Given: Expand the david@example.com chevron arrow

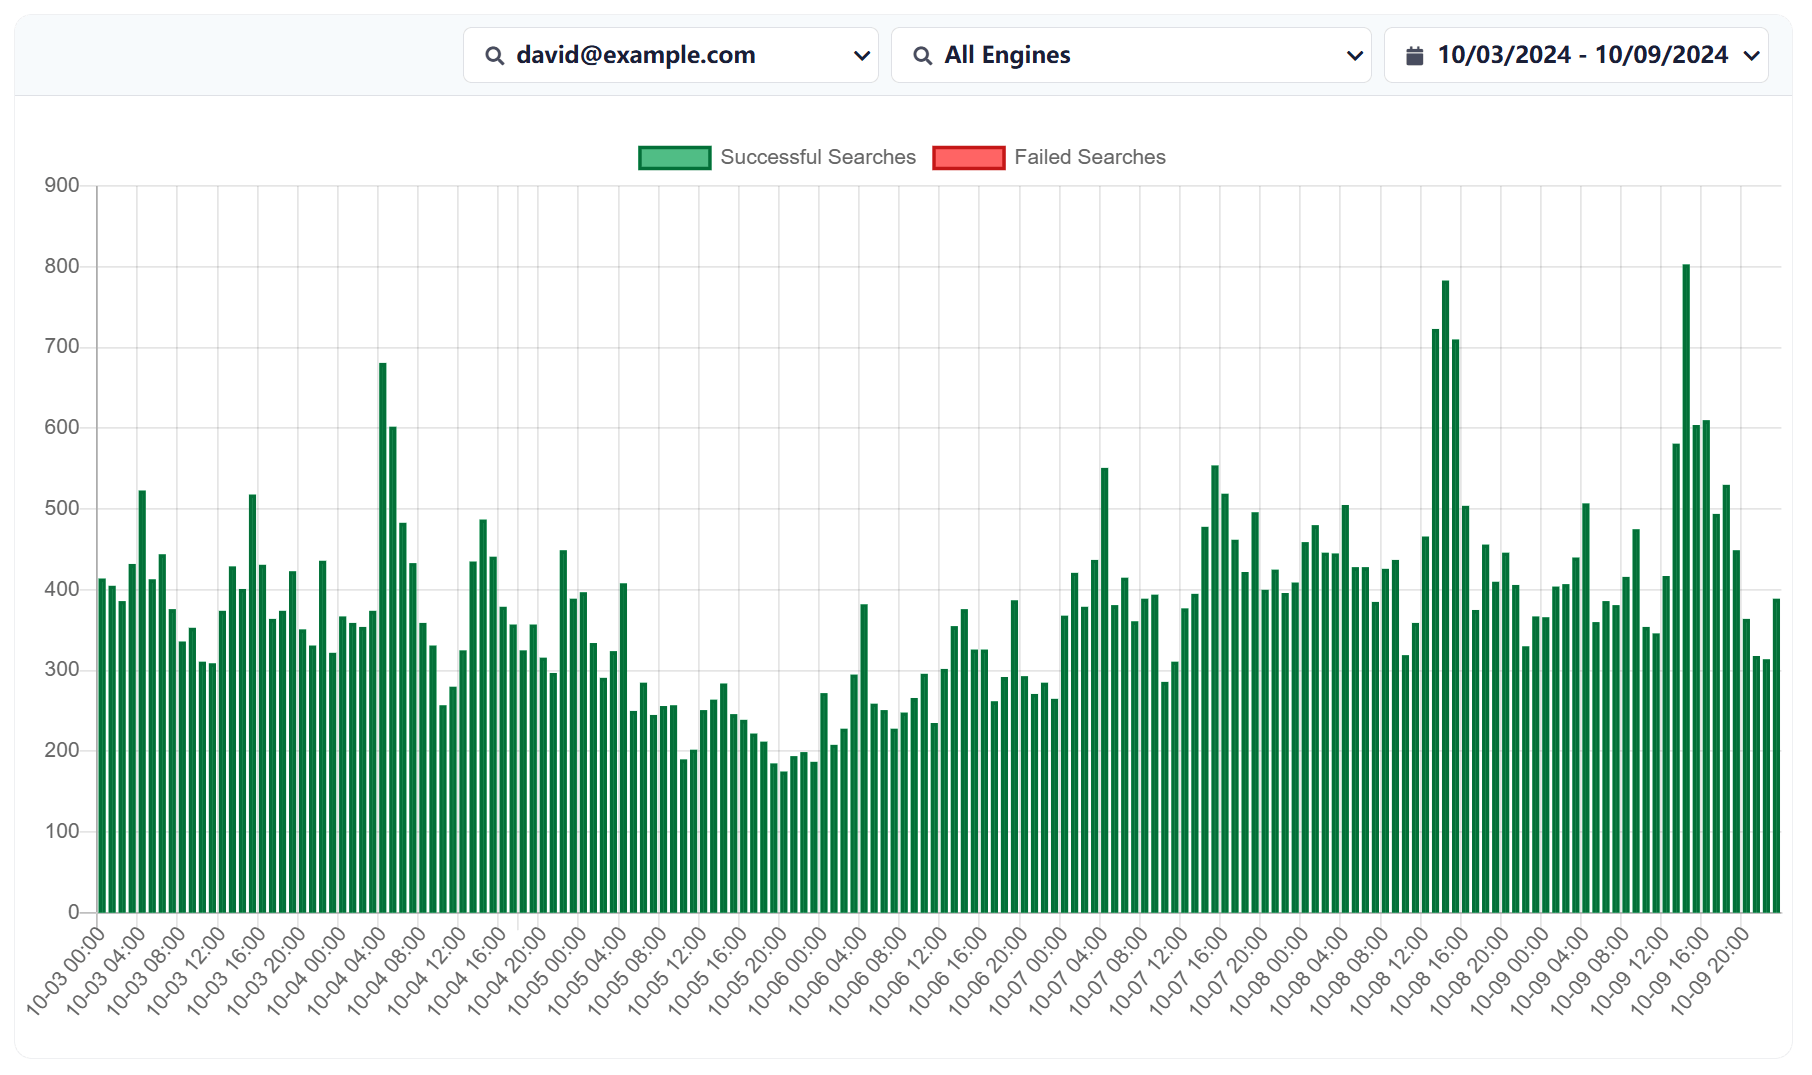Looking at the screenshot, I should [861, 56].
